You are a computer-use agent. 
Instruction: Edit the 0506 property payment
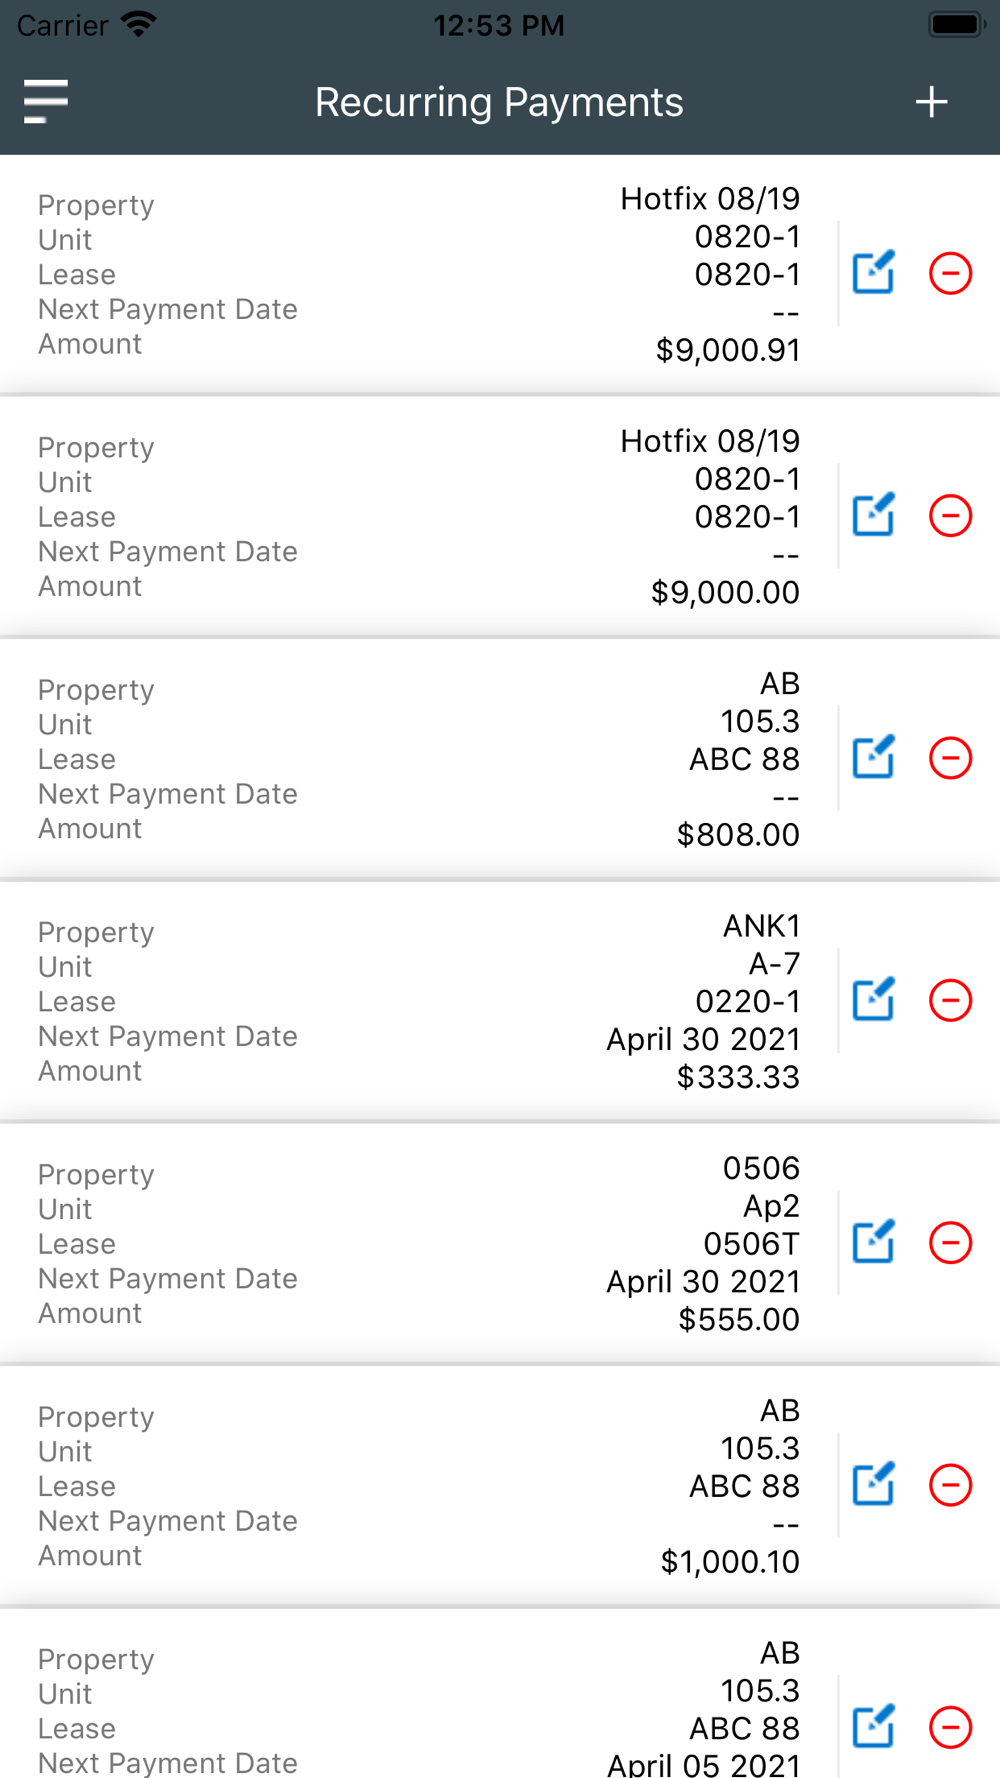tap(873, 1243)
